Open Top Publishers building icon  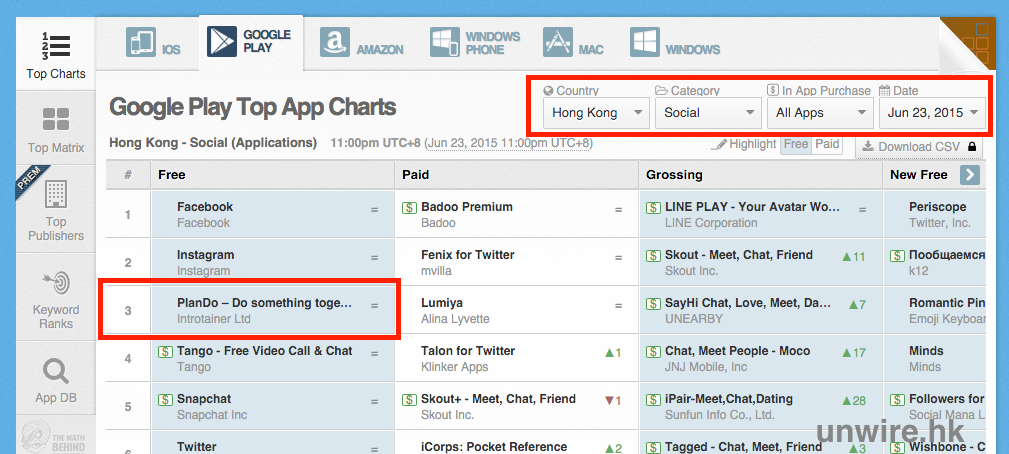click(56, 194)
